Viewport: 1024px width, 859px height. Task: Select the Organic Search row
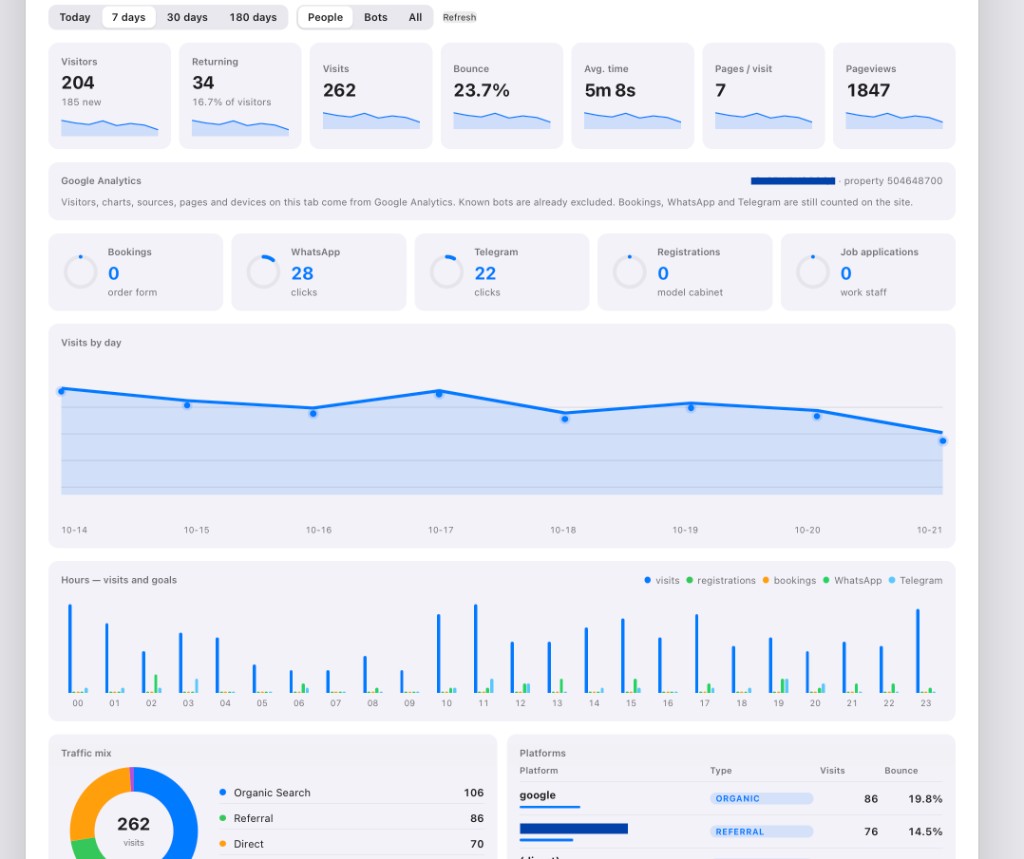pos(351,792)
